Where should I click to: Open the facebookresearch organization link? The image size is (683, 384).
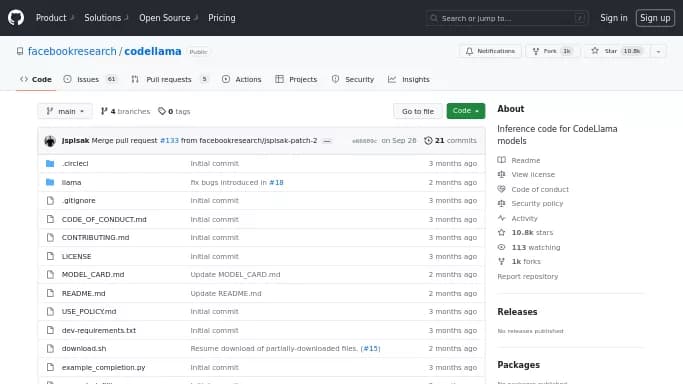pyautogui.click(x=72, y=51)
